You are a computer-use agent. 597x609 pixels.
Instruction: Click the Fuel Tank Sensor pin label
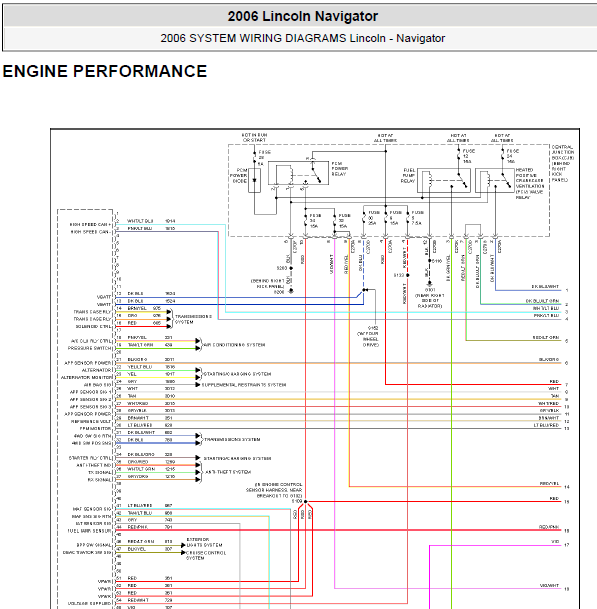pyautogui.click(x=89, y=531)
